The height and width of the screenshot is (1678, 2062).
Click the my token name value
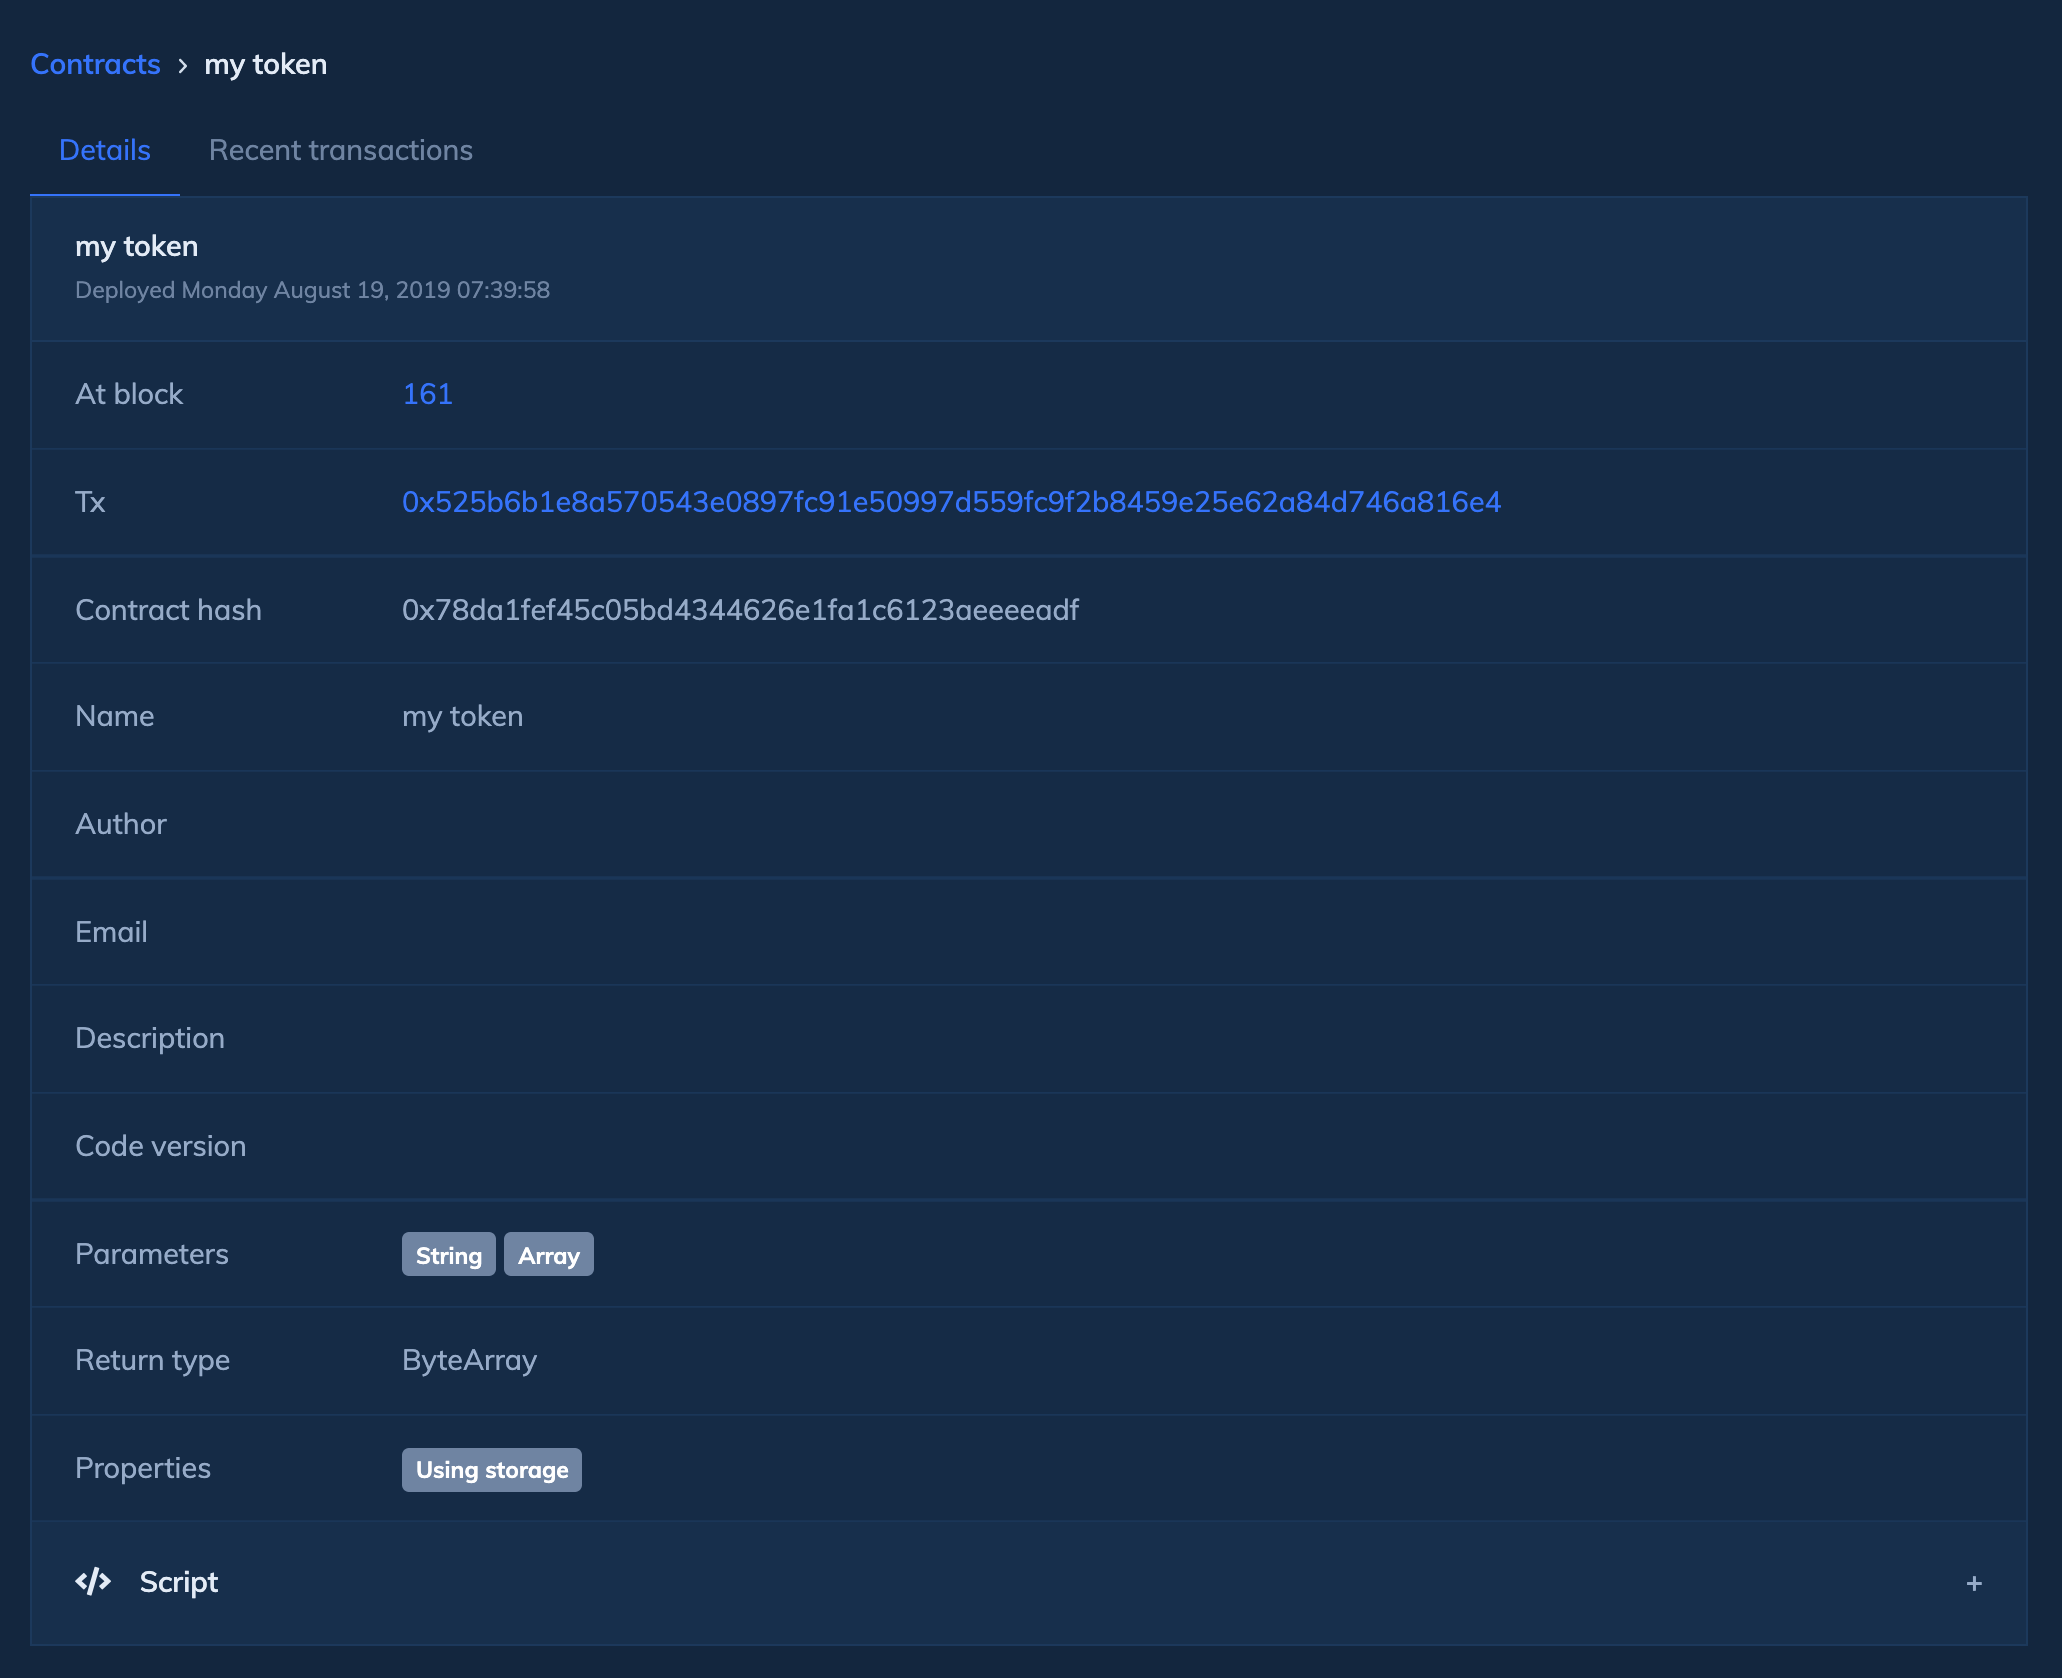tap(462, 716)
